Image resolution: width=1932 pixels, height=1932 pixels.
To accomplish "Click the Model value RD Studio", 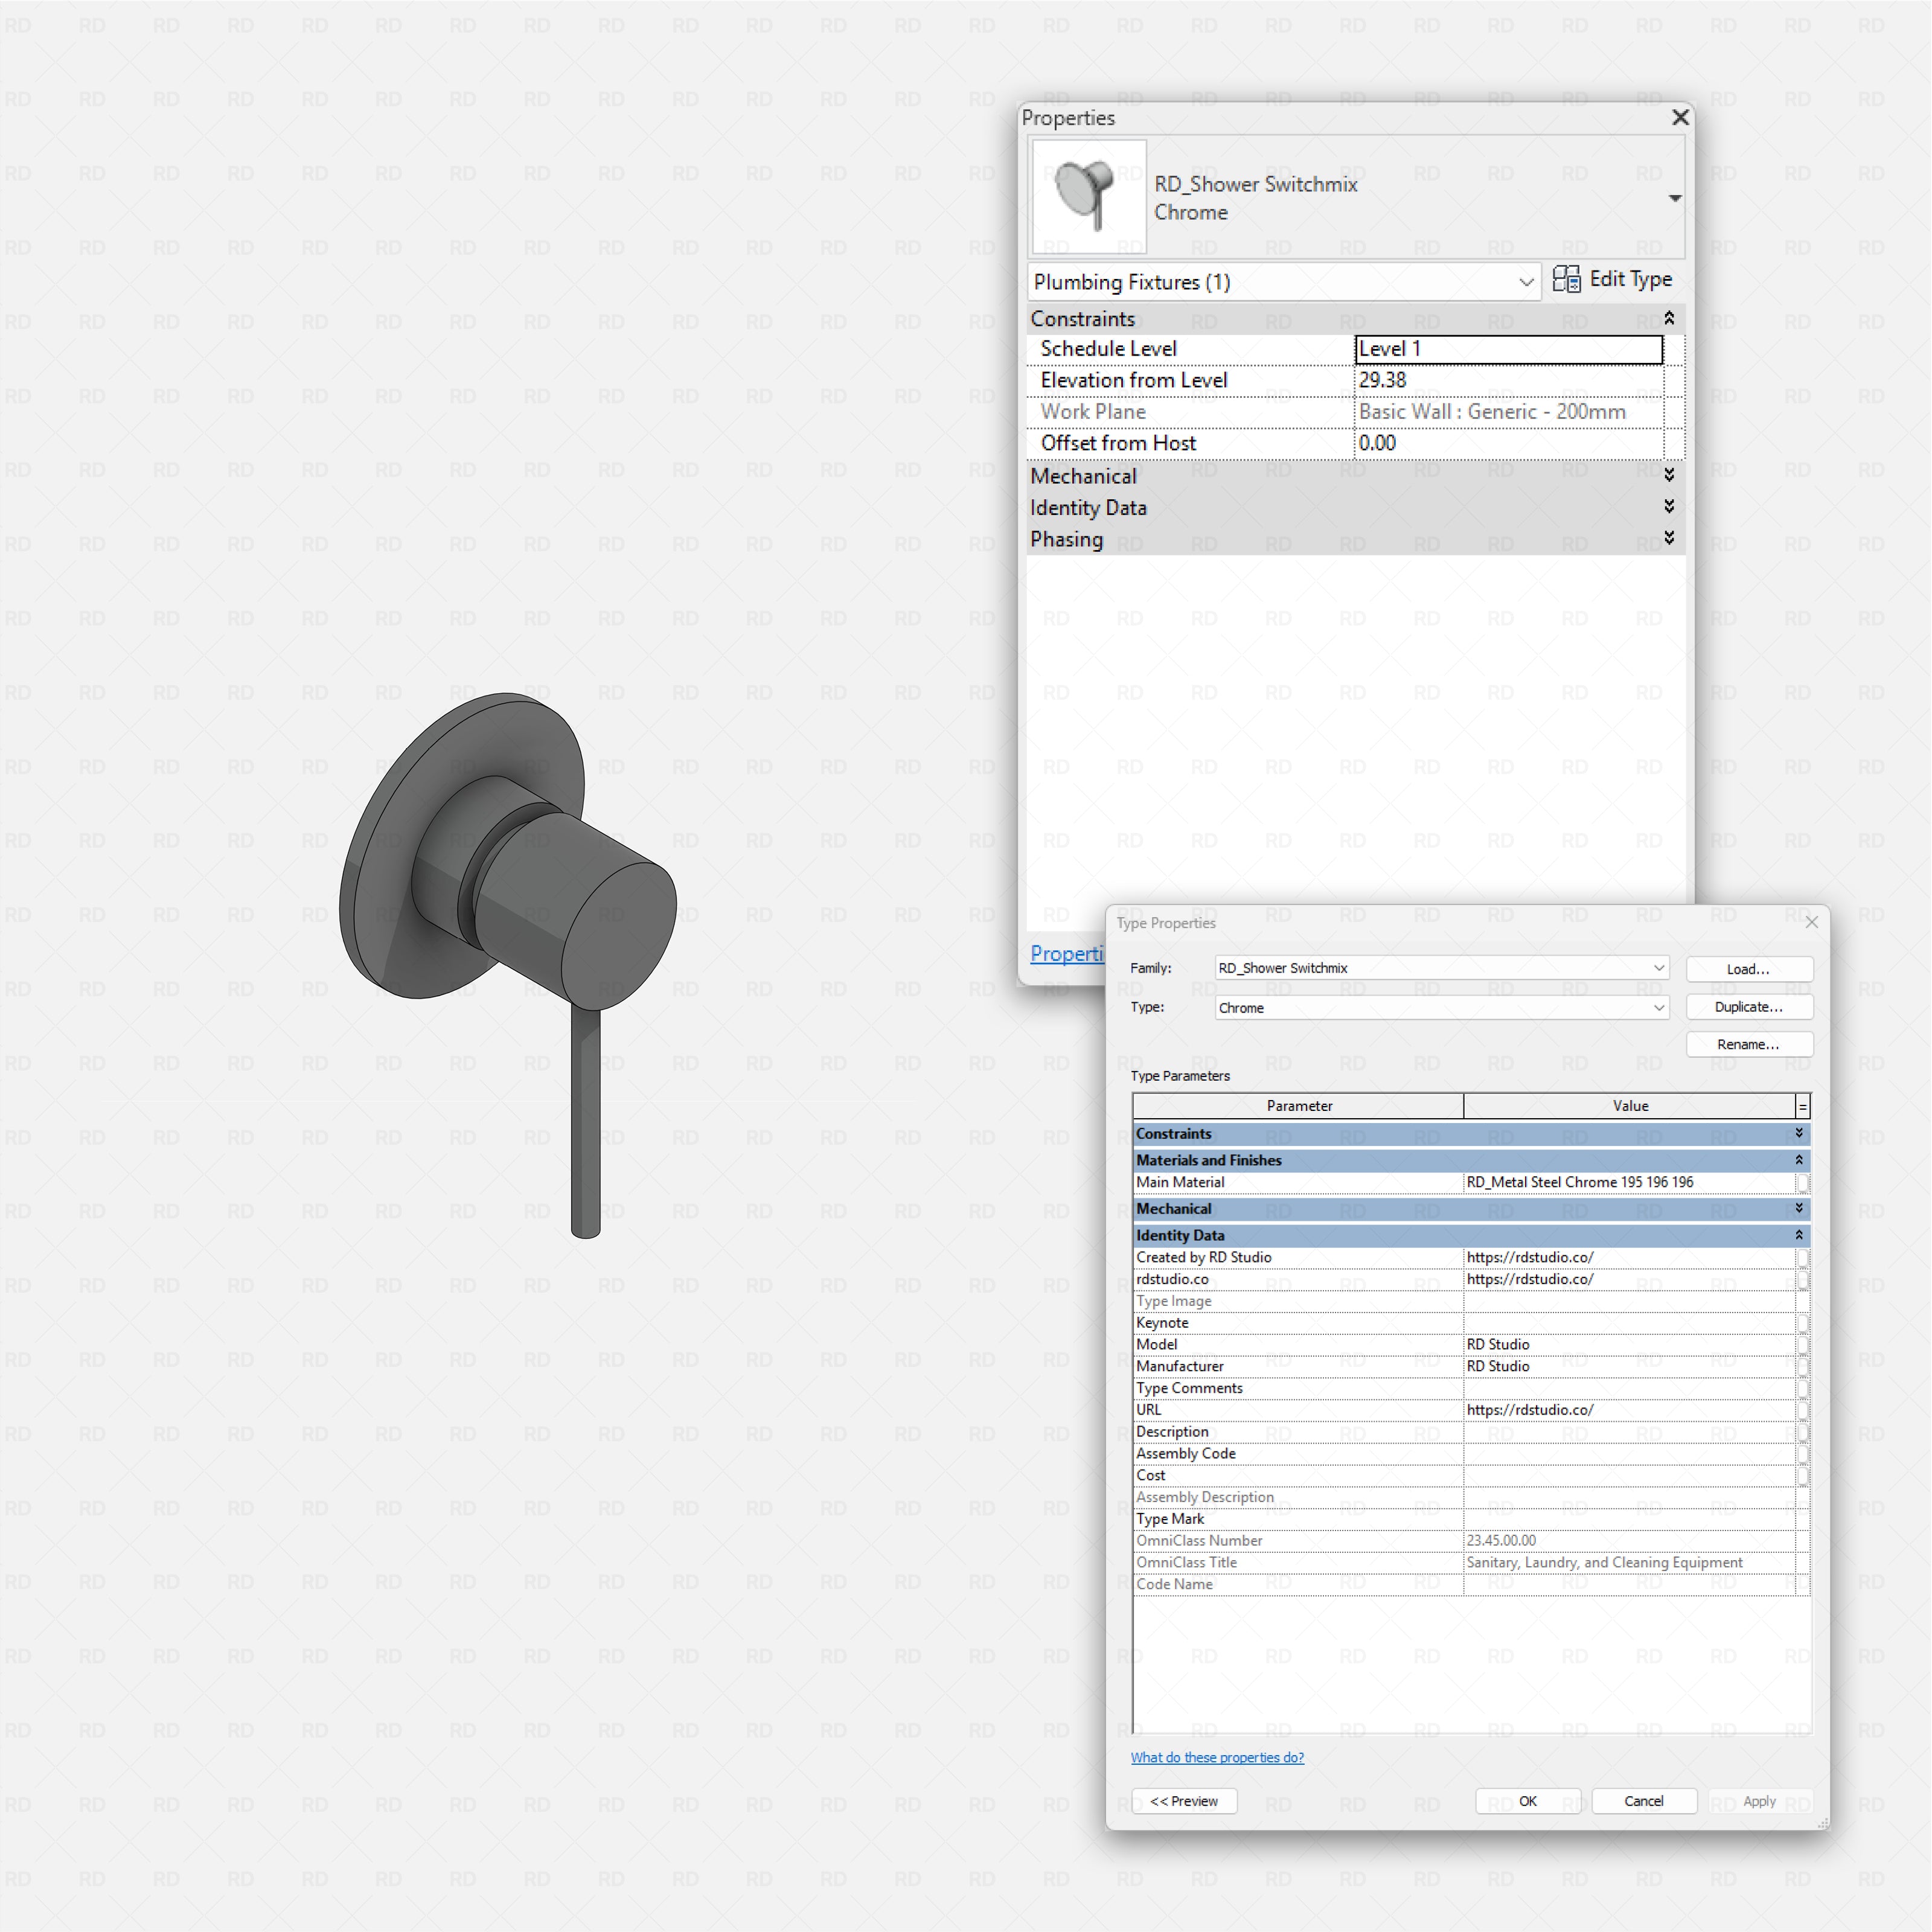I will coord(1629,1345).
